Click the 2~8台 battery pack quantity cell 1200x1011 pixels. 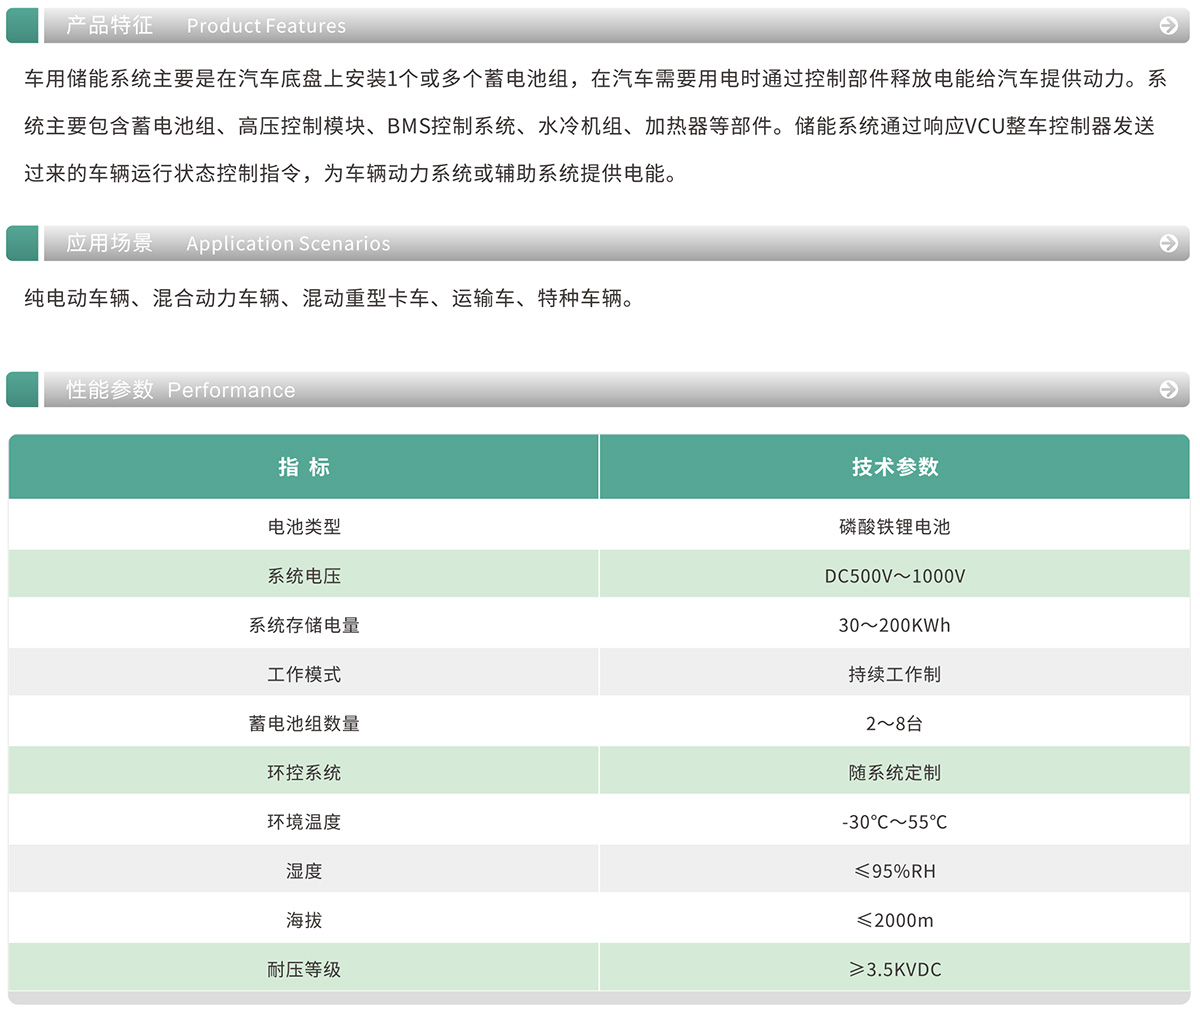(895, 723)
